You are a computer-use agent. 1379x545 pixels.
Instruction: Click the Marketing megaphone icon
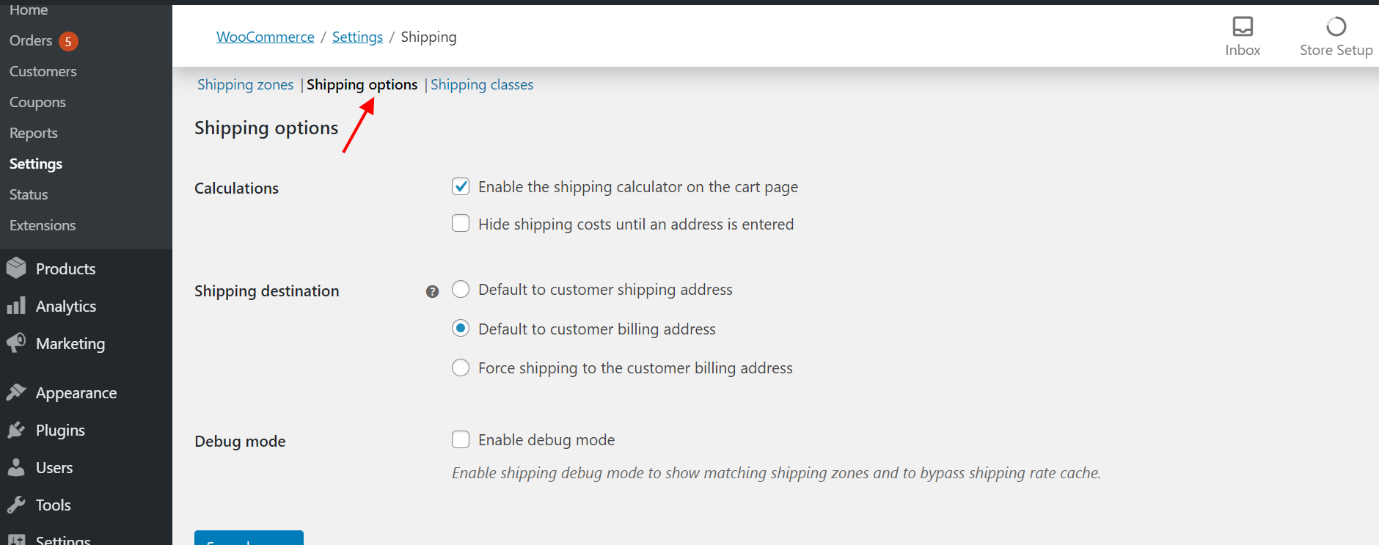coord(15,343)
